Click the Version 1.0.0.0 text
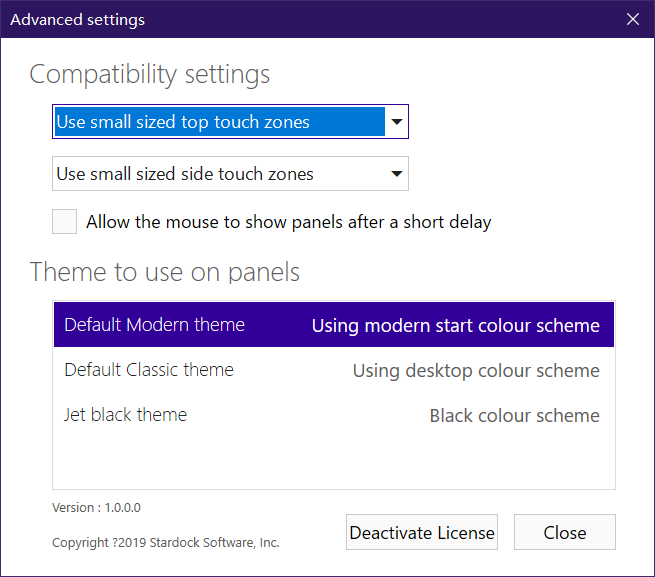655x577 pixels. pyautogui.click(x=97, y=508)
